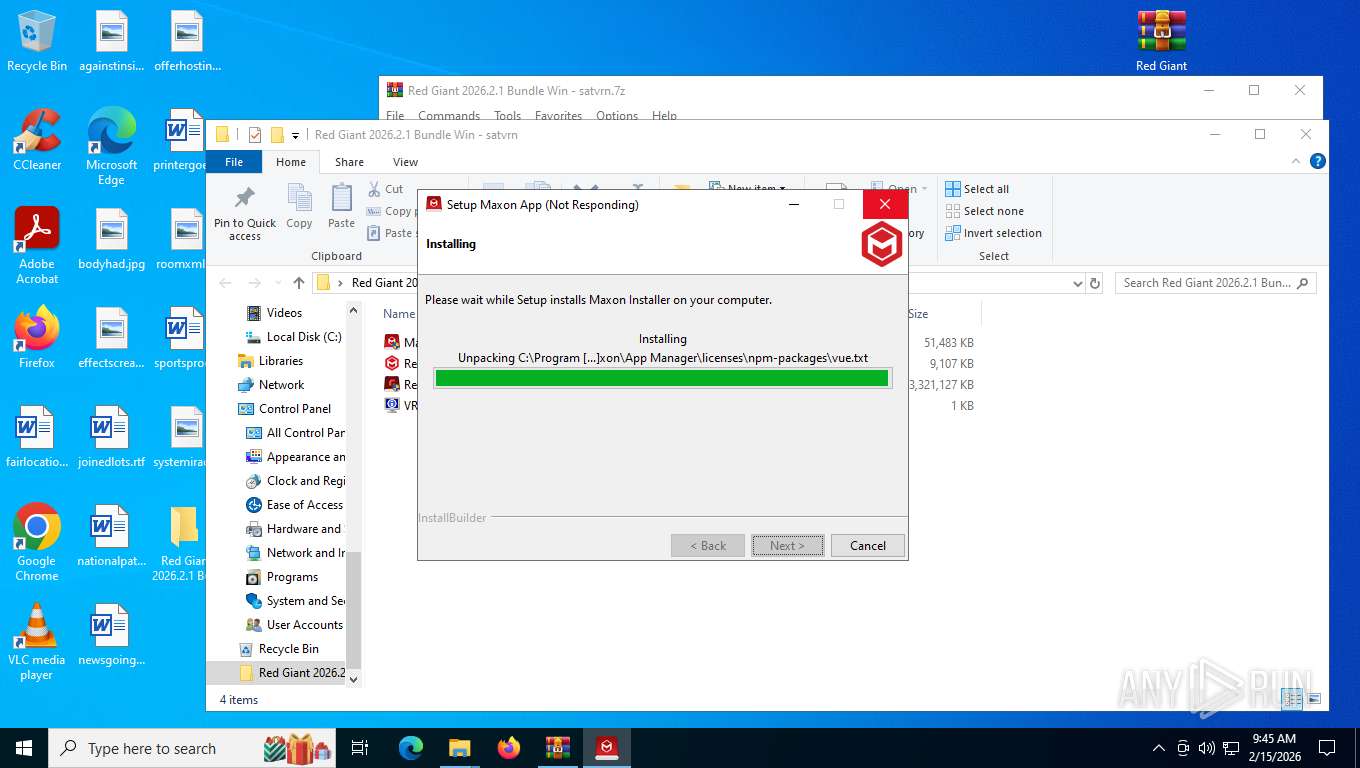Open nationalpat Word document on desktop

(x=112, y=537)
